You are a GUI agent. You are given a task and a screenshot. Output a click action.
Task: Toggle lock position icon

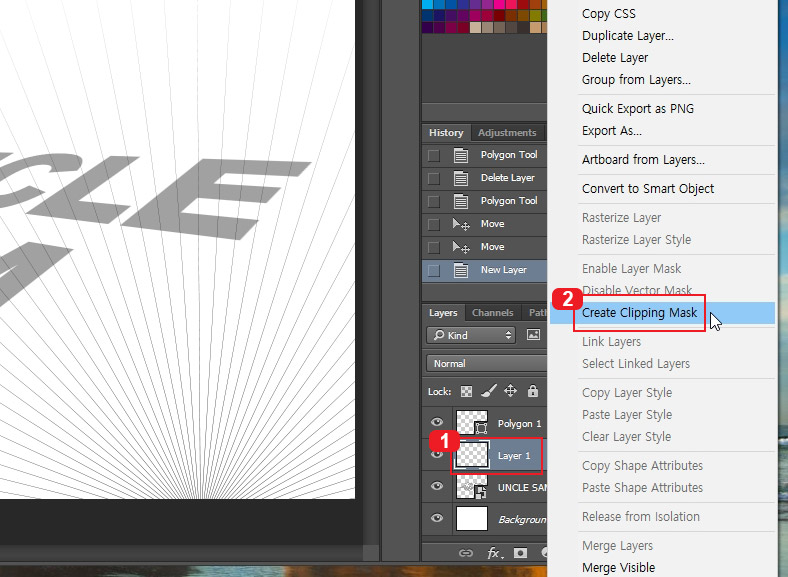coord(511,391)
